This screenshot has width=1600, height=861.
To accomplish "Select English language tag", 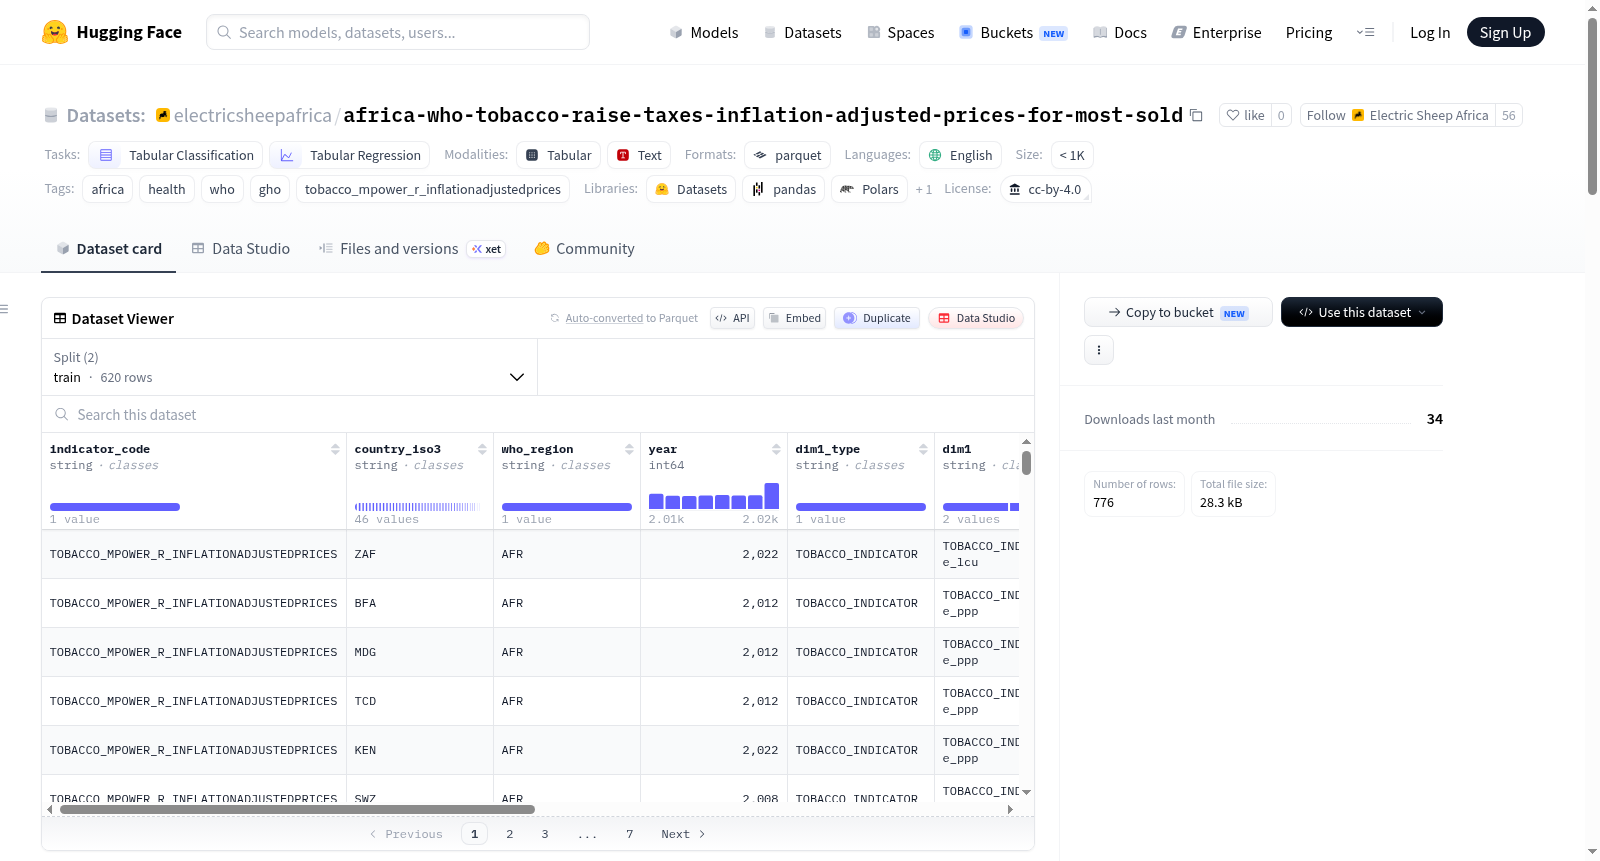I will tap(960, 155).
